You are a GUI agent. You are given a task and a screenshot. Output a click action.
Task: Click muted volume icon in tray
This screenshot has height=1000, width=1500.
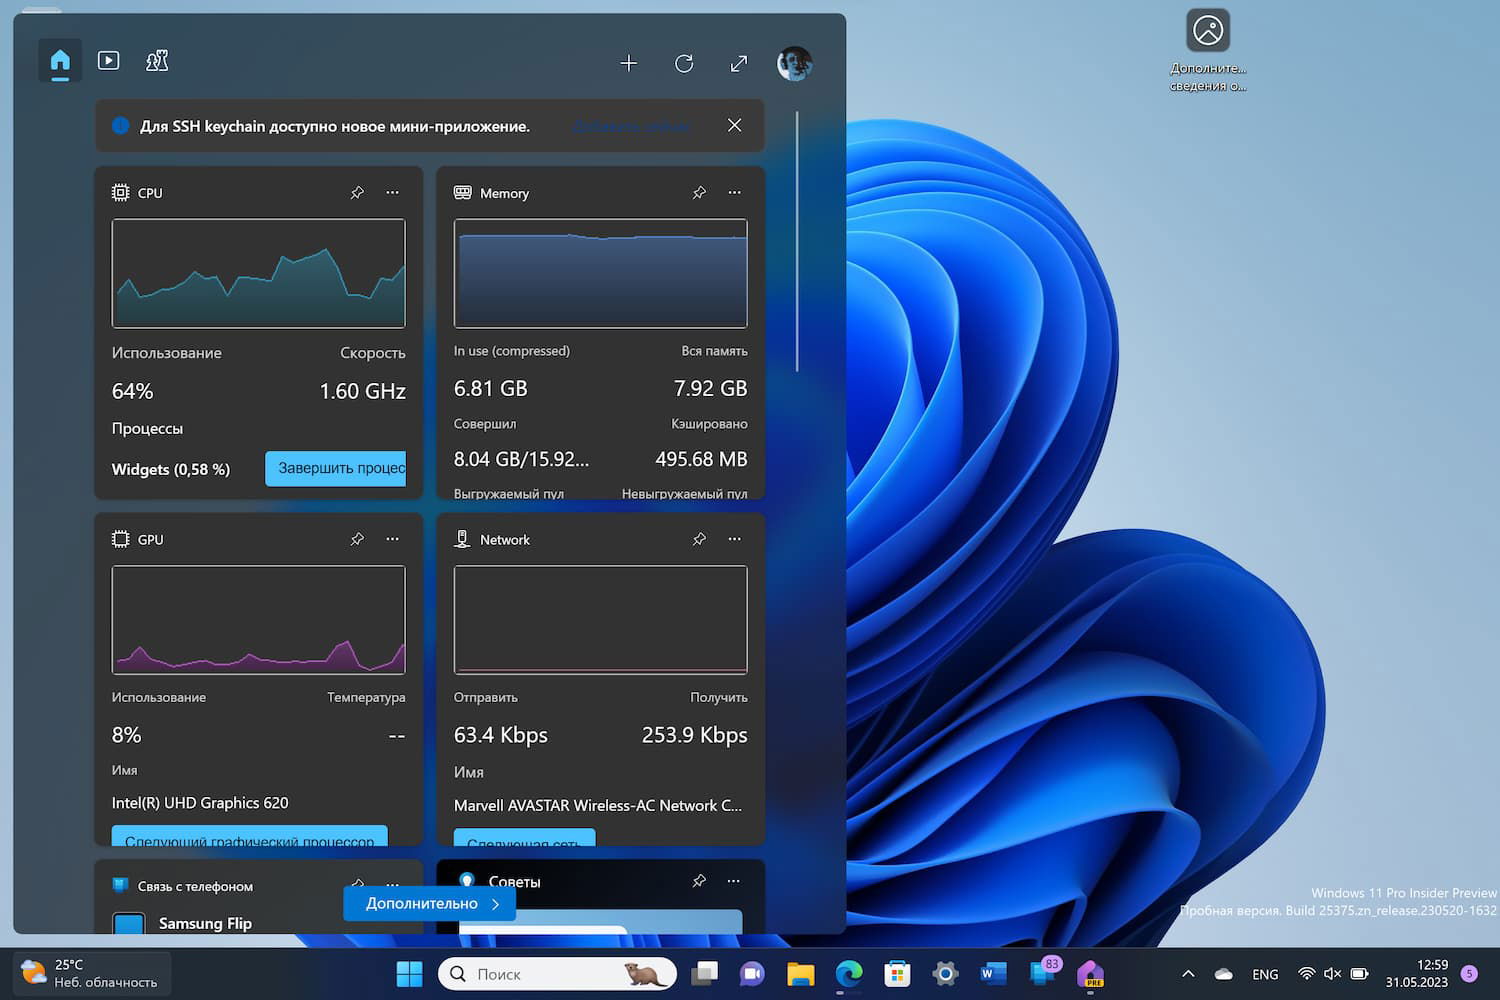(1332, 974)
